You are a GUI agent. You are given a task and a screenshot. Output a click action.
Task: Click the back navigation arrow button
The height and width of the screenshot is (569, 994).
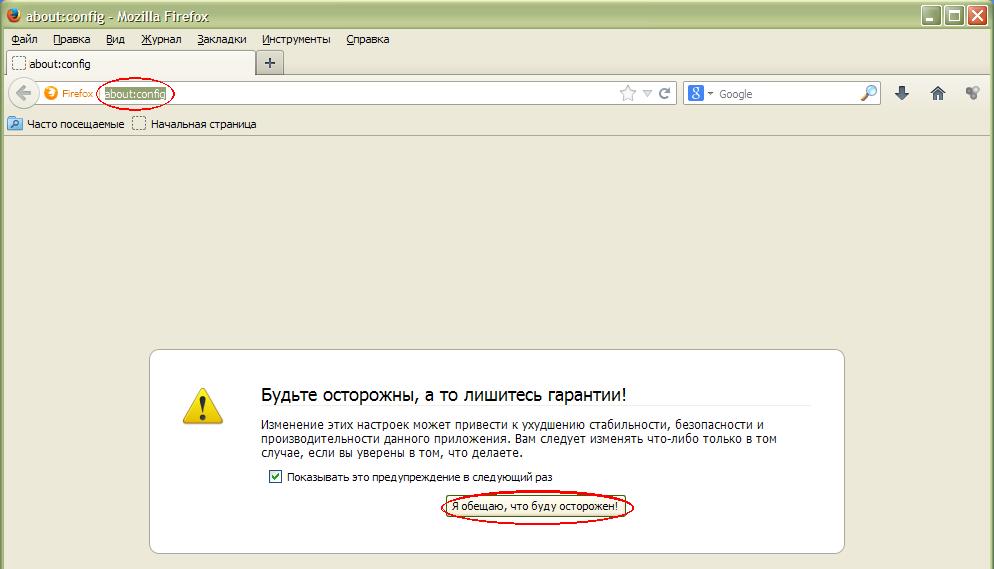click(23, 94)
